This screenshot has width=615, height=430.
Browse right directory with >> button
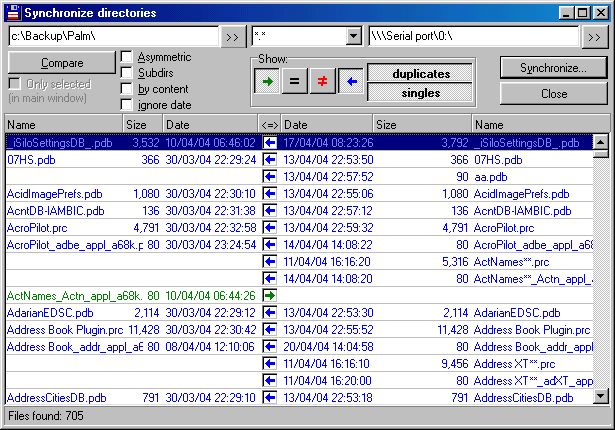(x=594, y=37)
